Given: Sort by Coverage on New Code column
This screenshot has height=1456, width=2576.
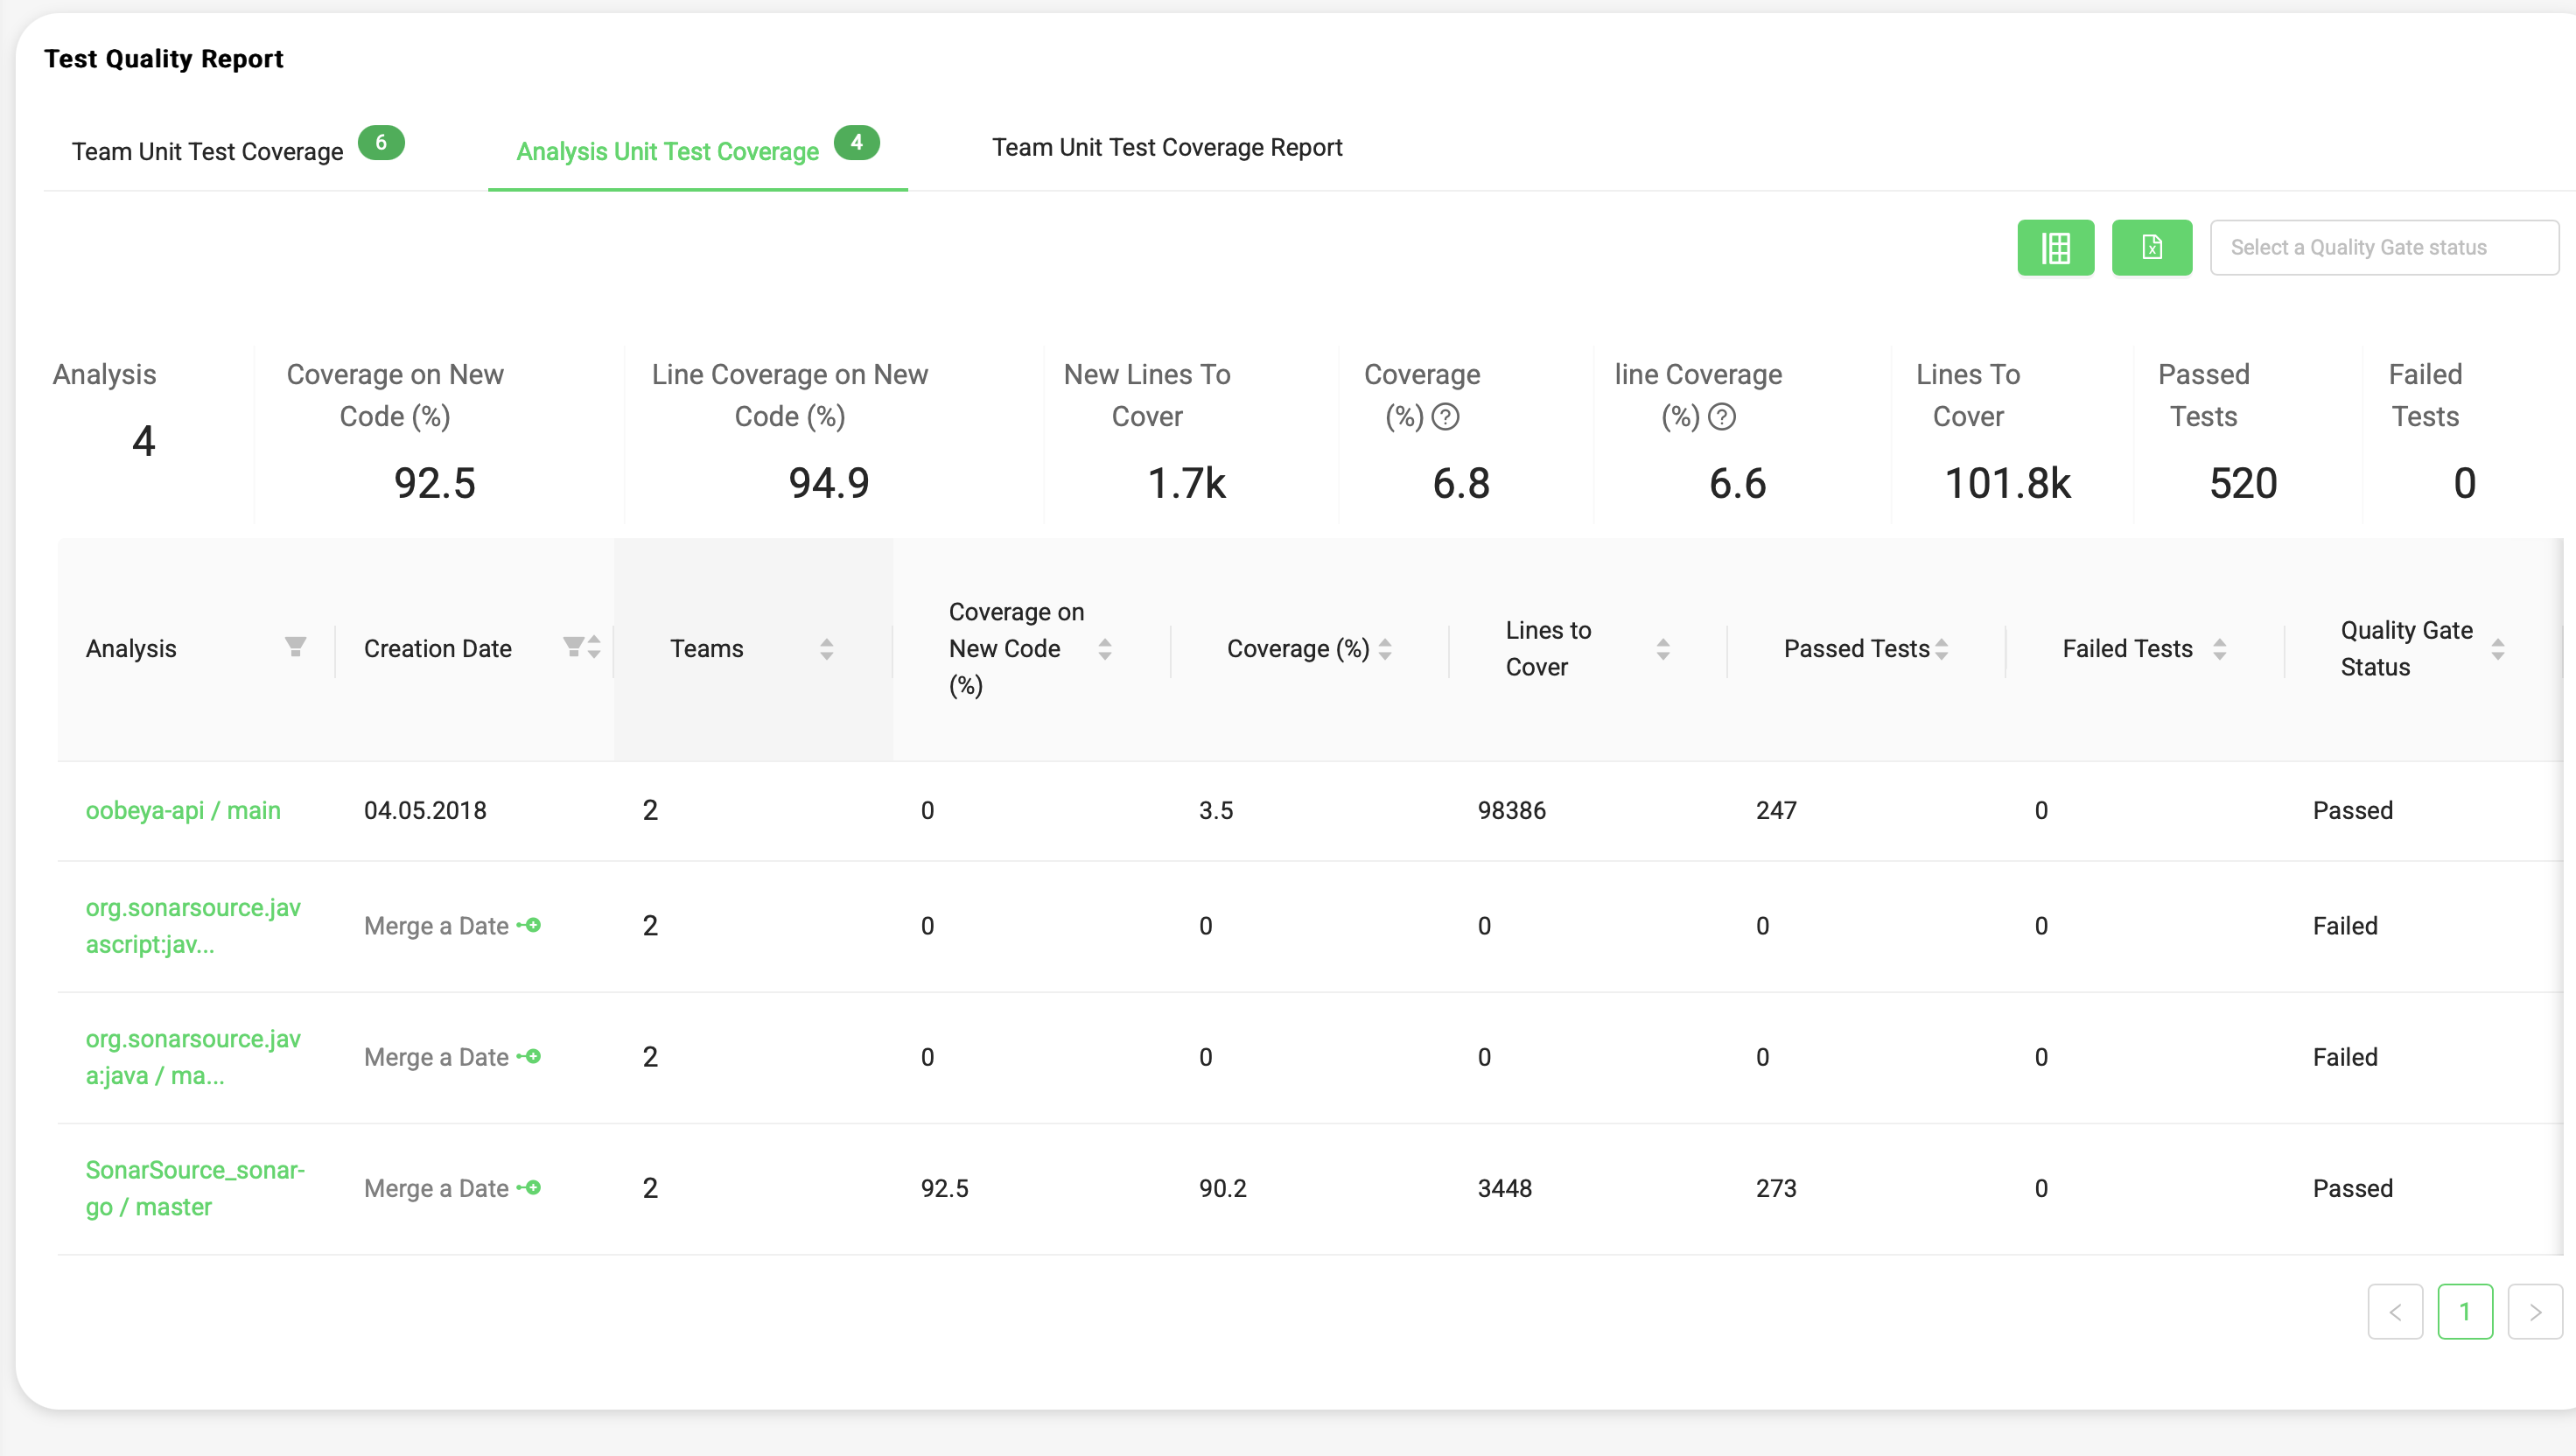Looking at the screenshot, I should [1104, 649].
